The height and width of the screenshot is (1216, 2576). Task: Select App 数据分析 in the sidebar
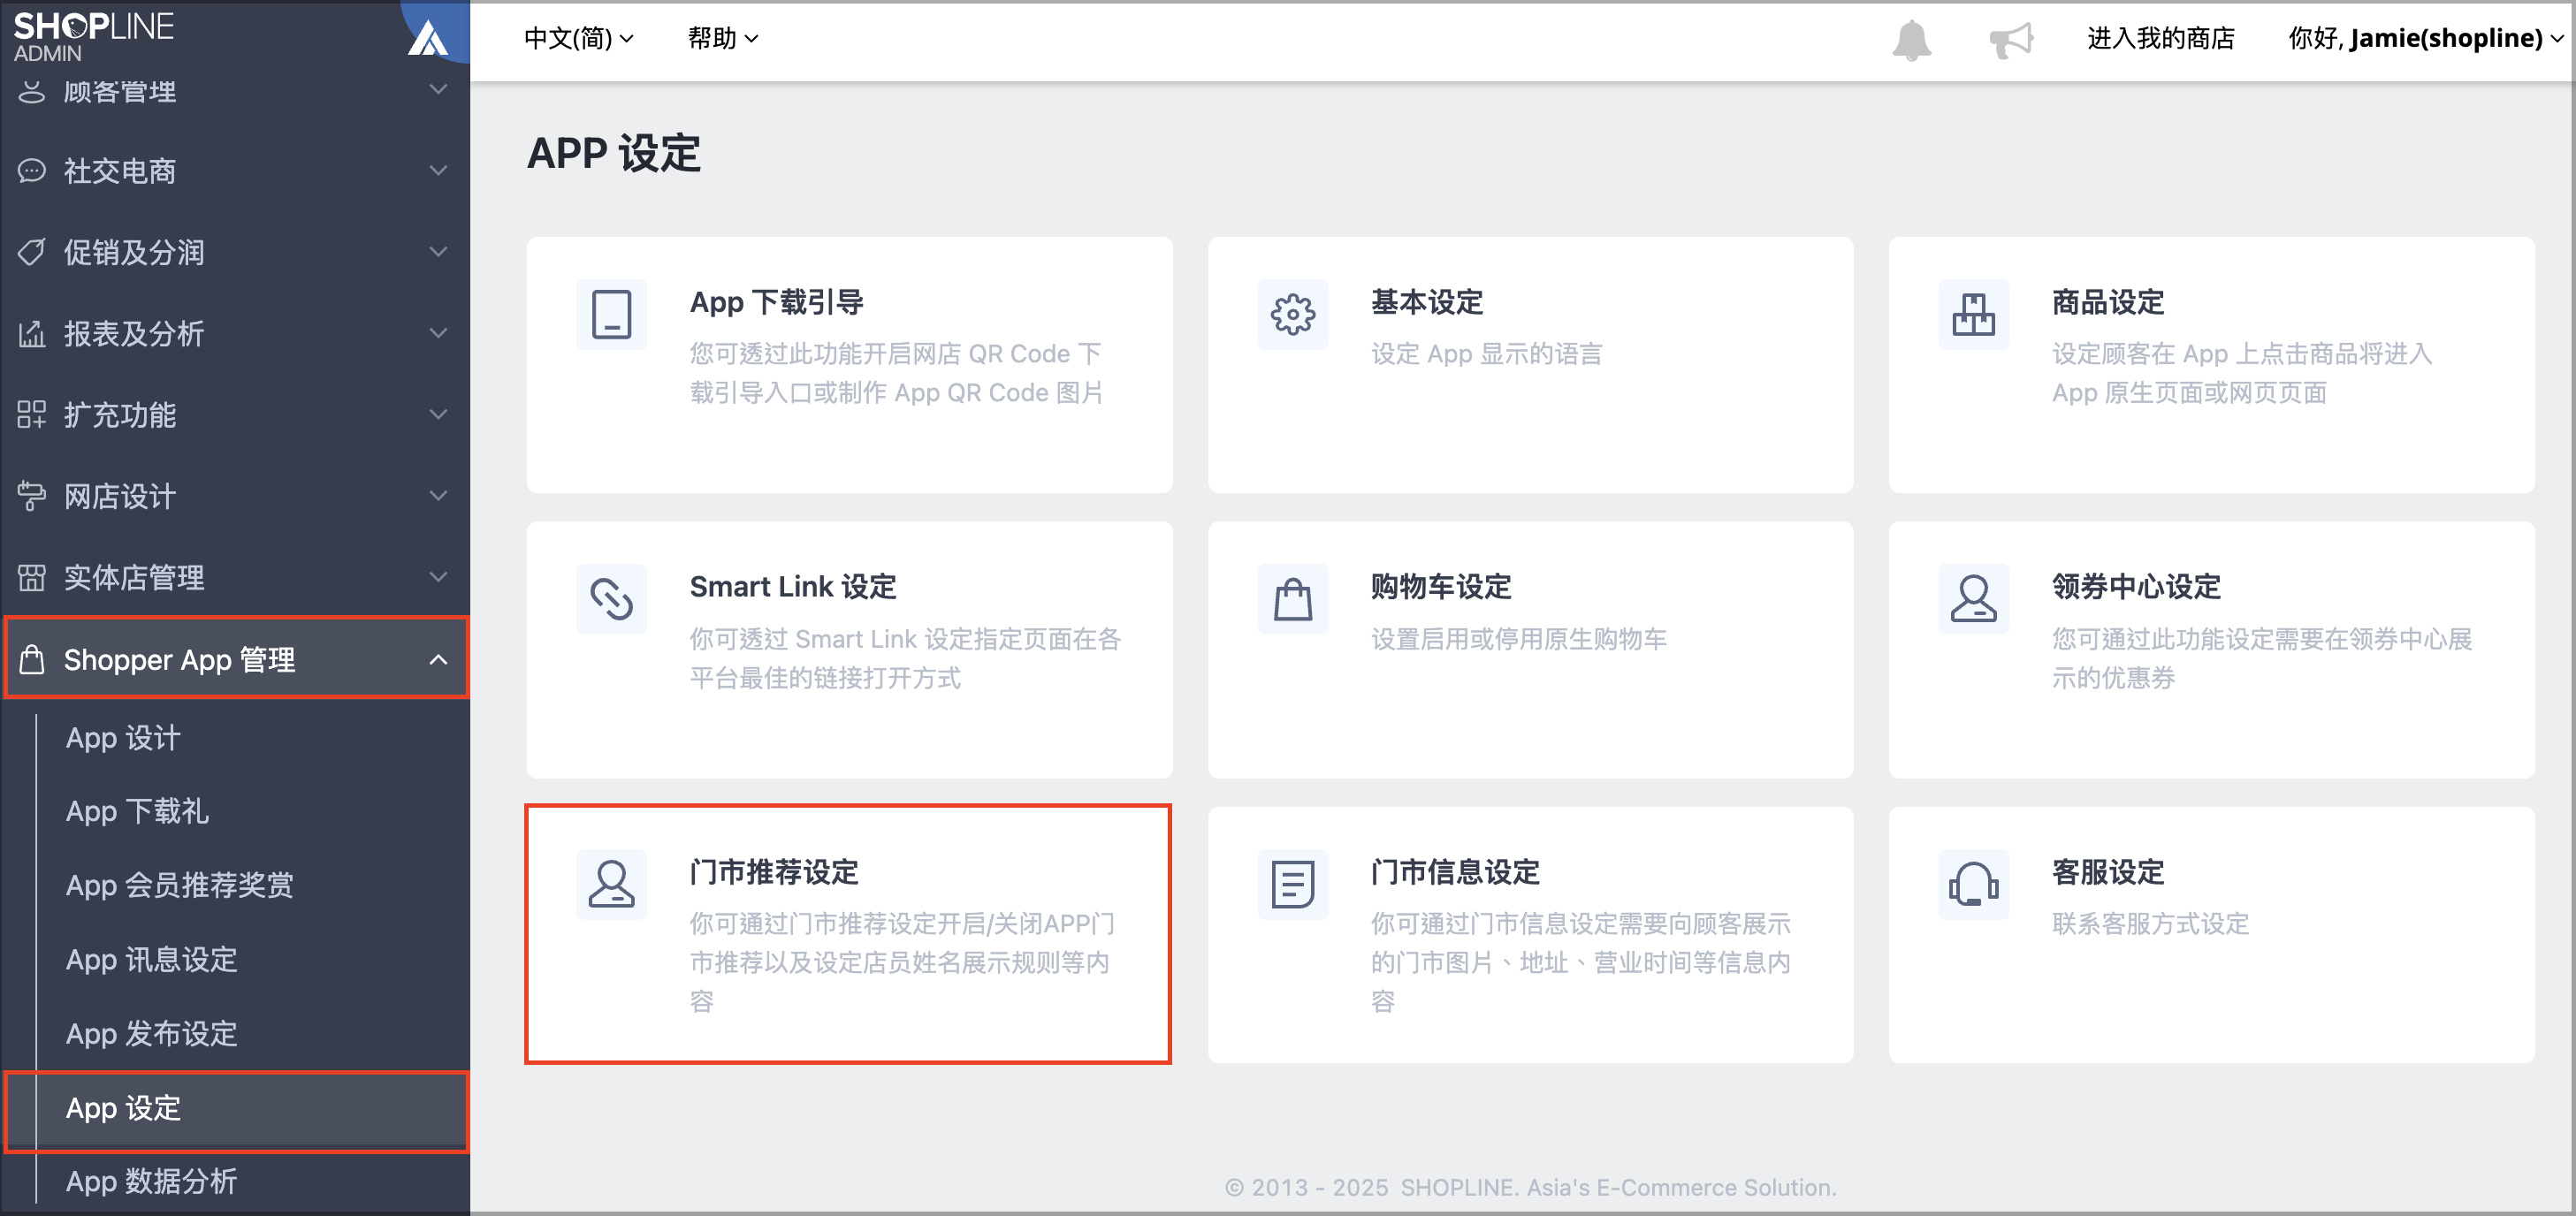click(x=151, y=1181)
